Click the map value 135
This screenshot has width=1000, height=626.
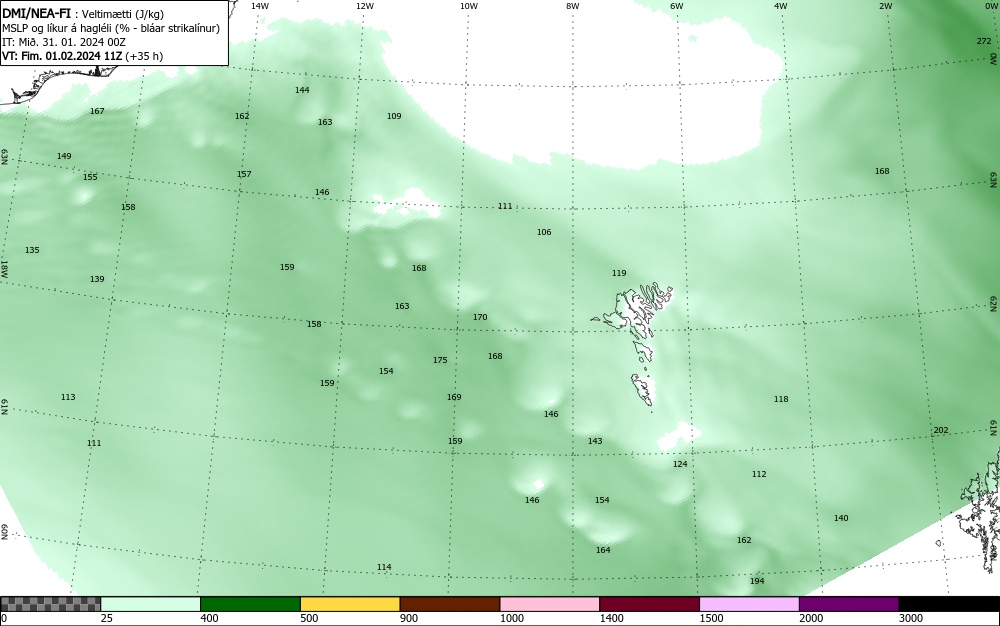32,250
